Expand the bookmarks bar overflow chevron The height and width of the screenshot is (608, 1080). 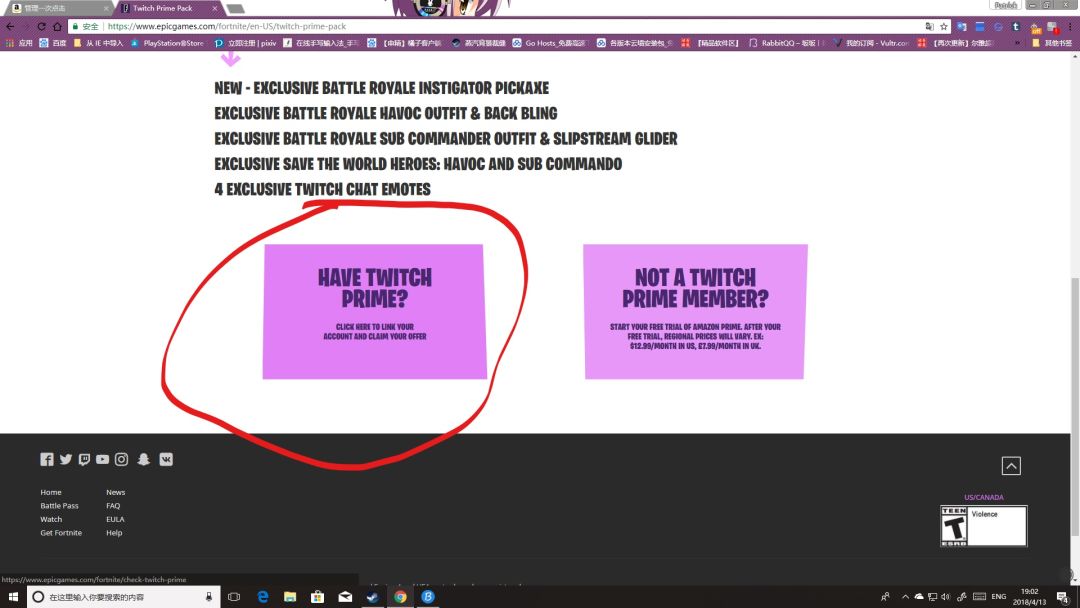[1017, 43]
